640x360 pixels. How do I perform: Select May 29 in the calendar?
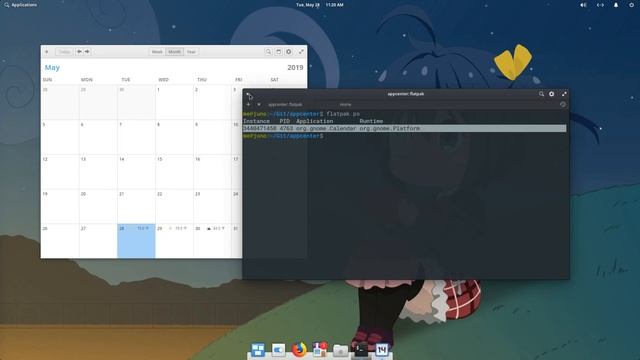(174, 241)
